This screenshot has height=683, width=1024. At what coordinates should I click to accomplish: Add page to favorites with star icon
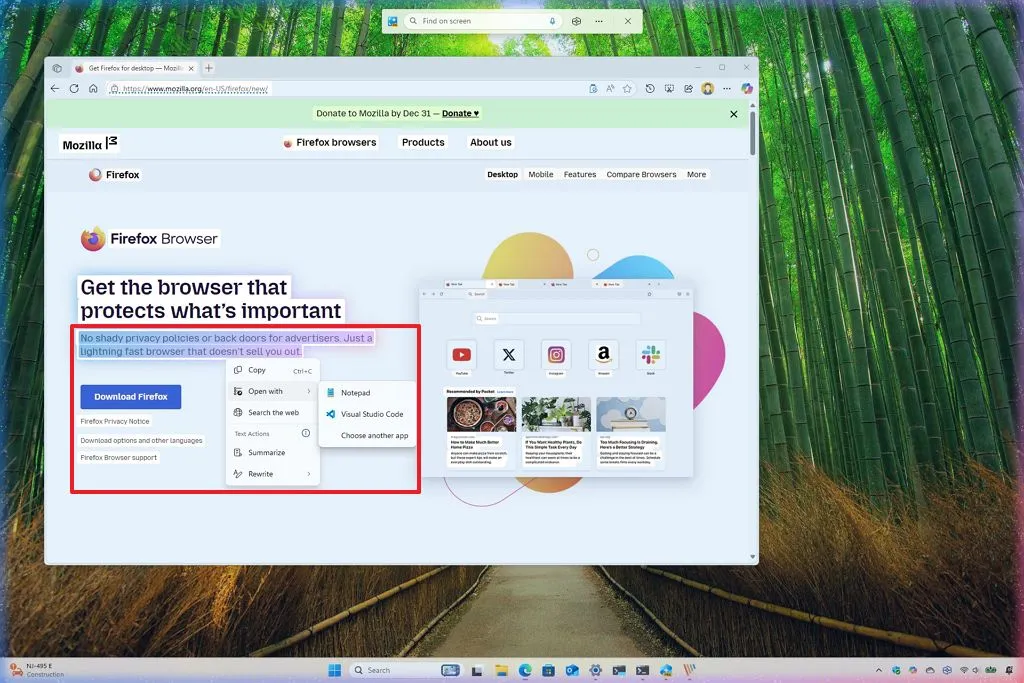tap(627, 88)
